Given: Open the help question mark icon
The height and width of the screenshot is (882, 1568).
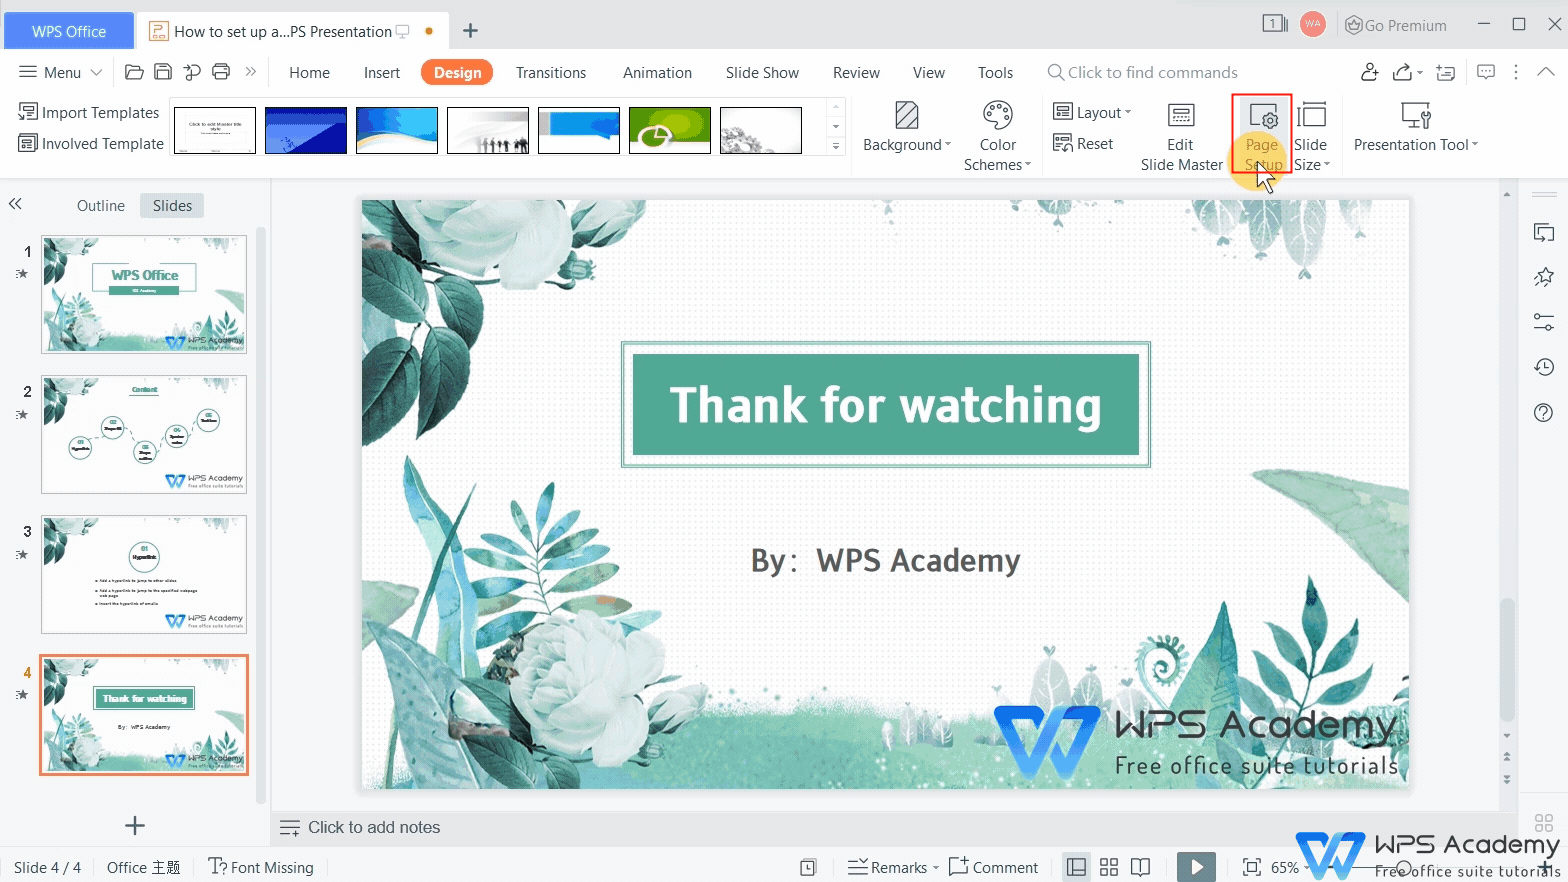Looking at the screenshot, I should pyautogui.click(x=1544, y=412).
